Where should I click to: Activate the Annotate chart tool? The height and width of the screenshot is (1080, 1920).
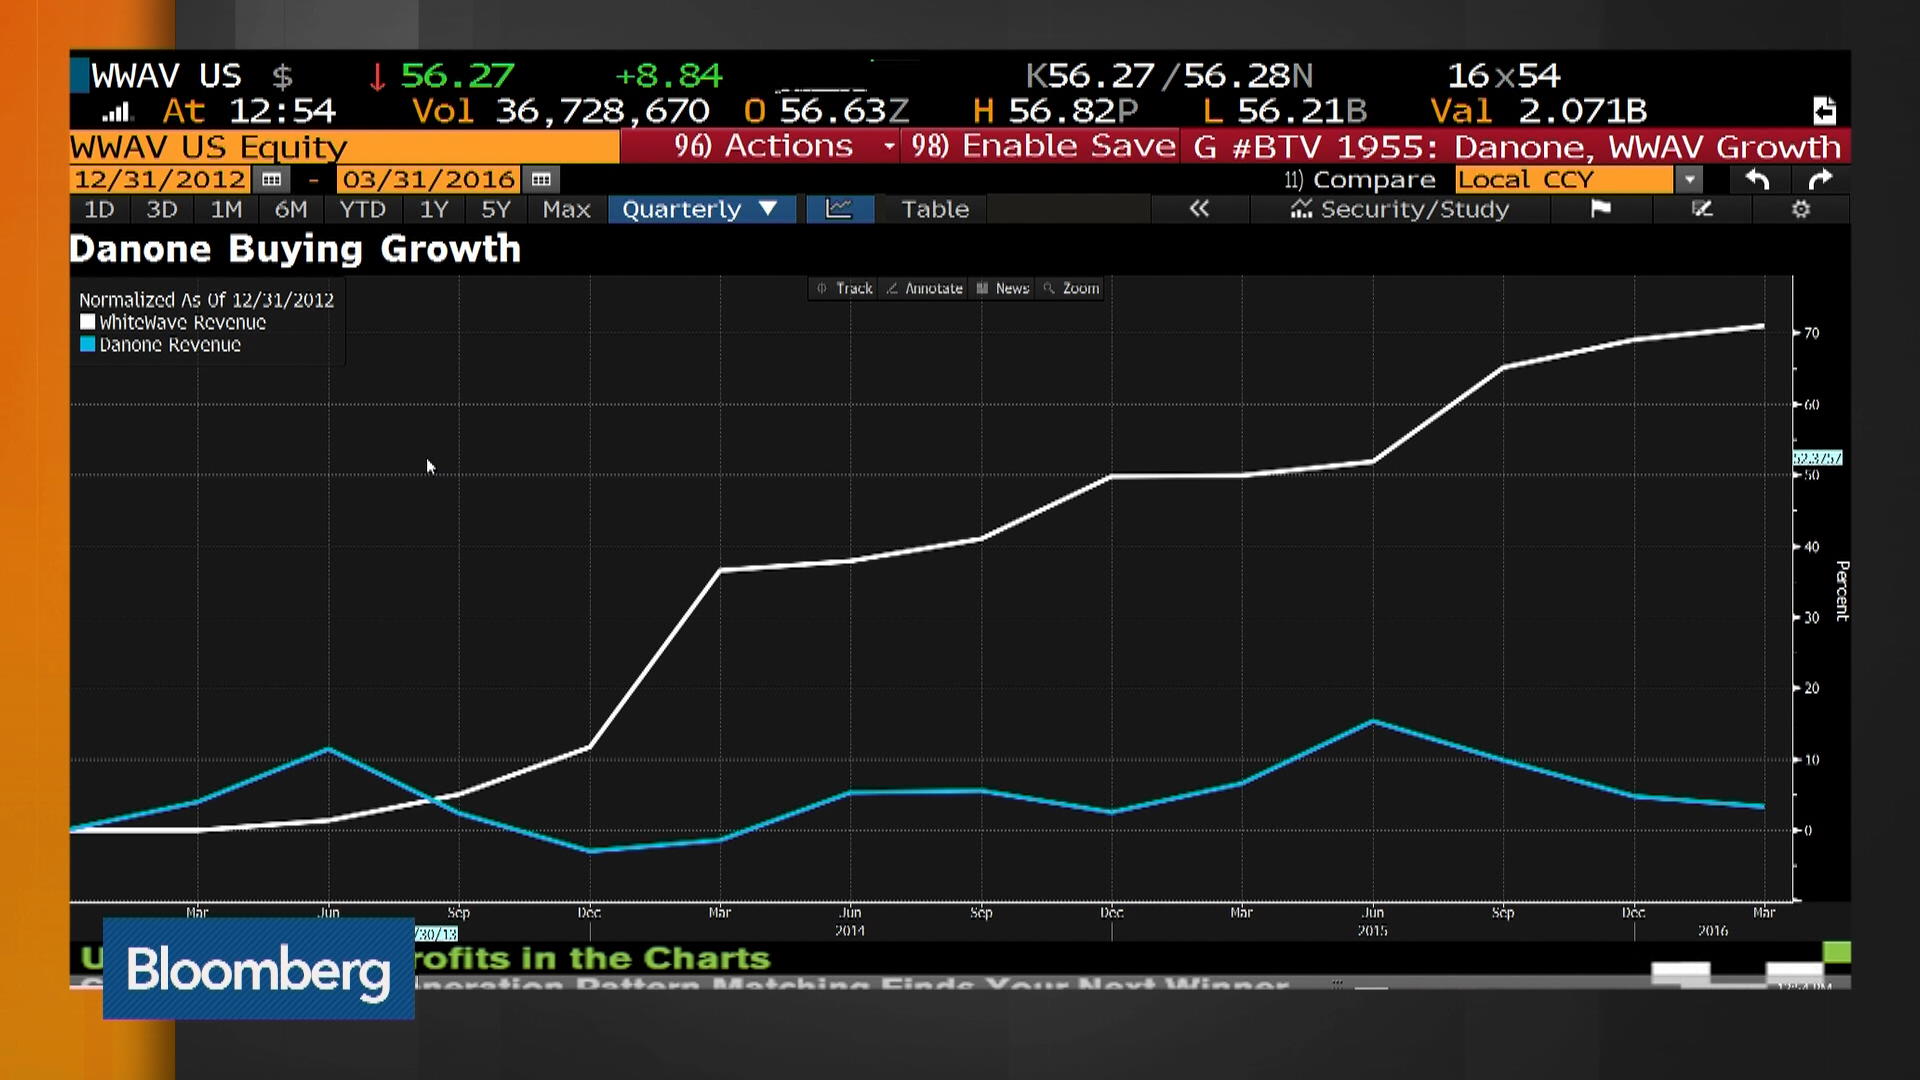coord(924,288)
